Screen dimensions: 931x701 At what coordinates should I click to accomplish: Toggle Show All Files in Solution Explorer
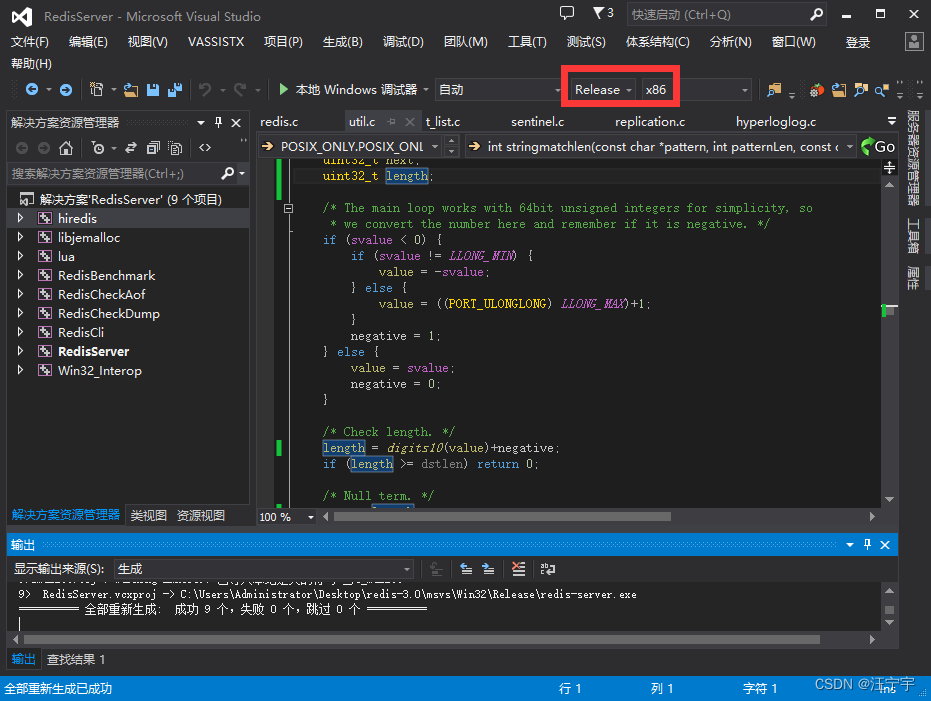175,148
